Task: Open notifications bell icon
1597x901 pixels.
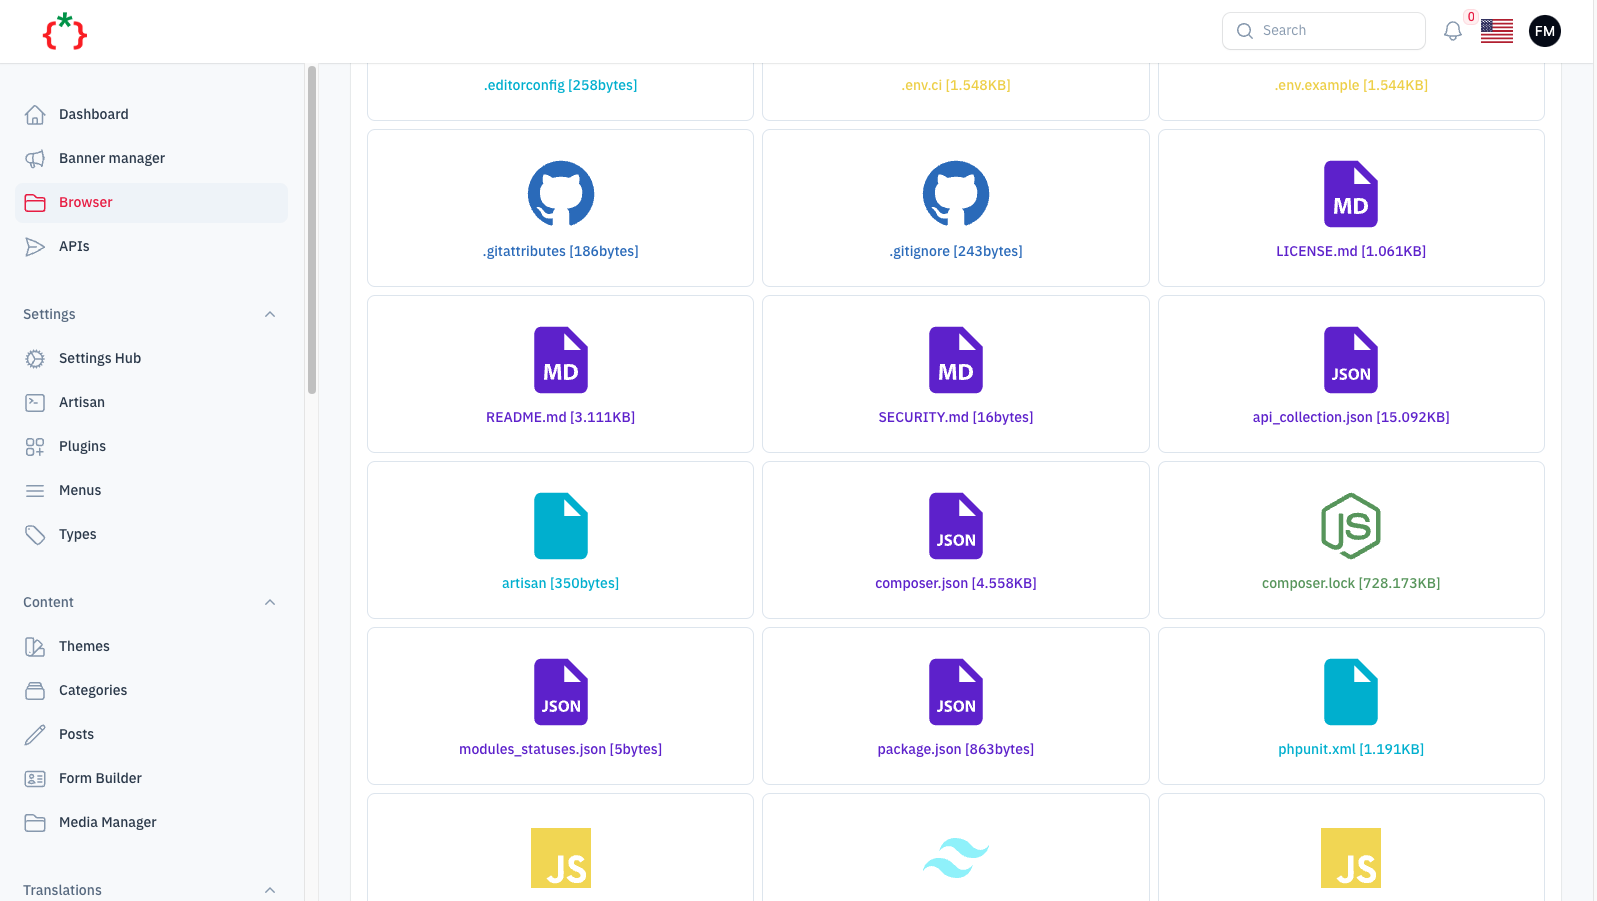Action: pos(1452,31)
